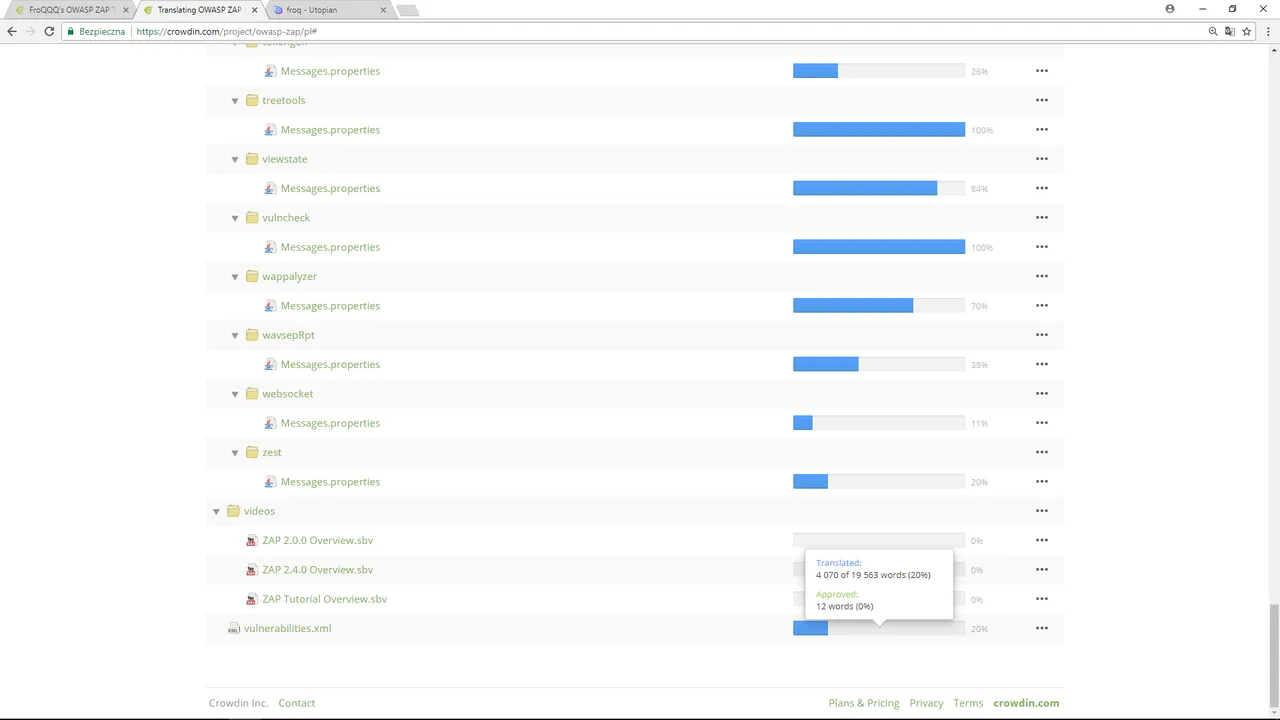This screenshot has width=1280, height=720.
Task: Collapse the viewstate folder
Action: coord(235,159)
